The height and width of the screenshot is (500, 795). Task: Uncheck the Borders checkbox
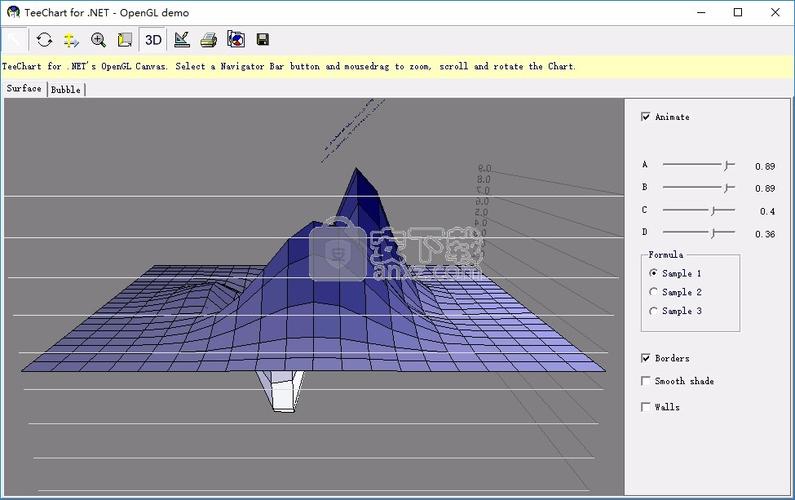tap(645, 358)
